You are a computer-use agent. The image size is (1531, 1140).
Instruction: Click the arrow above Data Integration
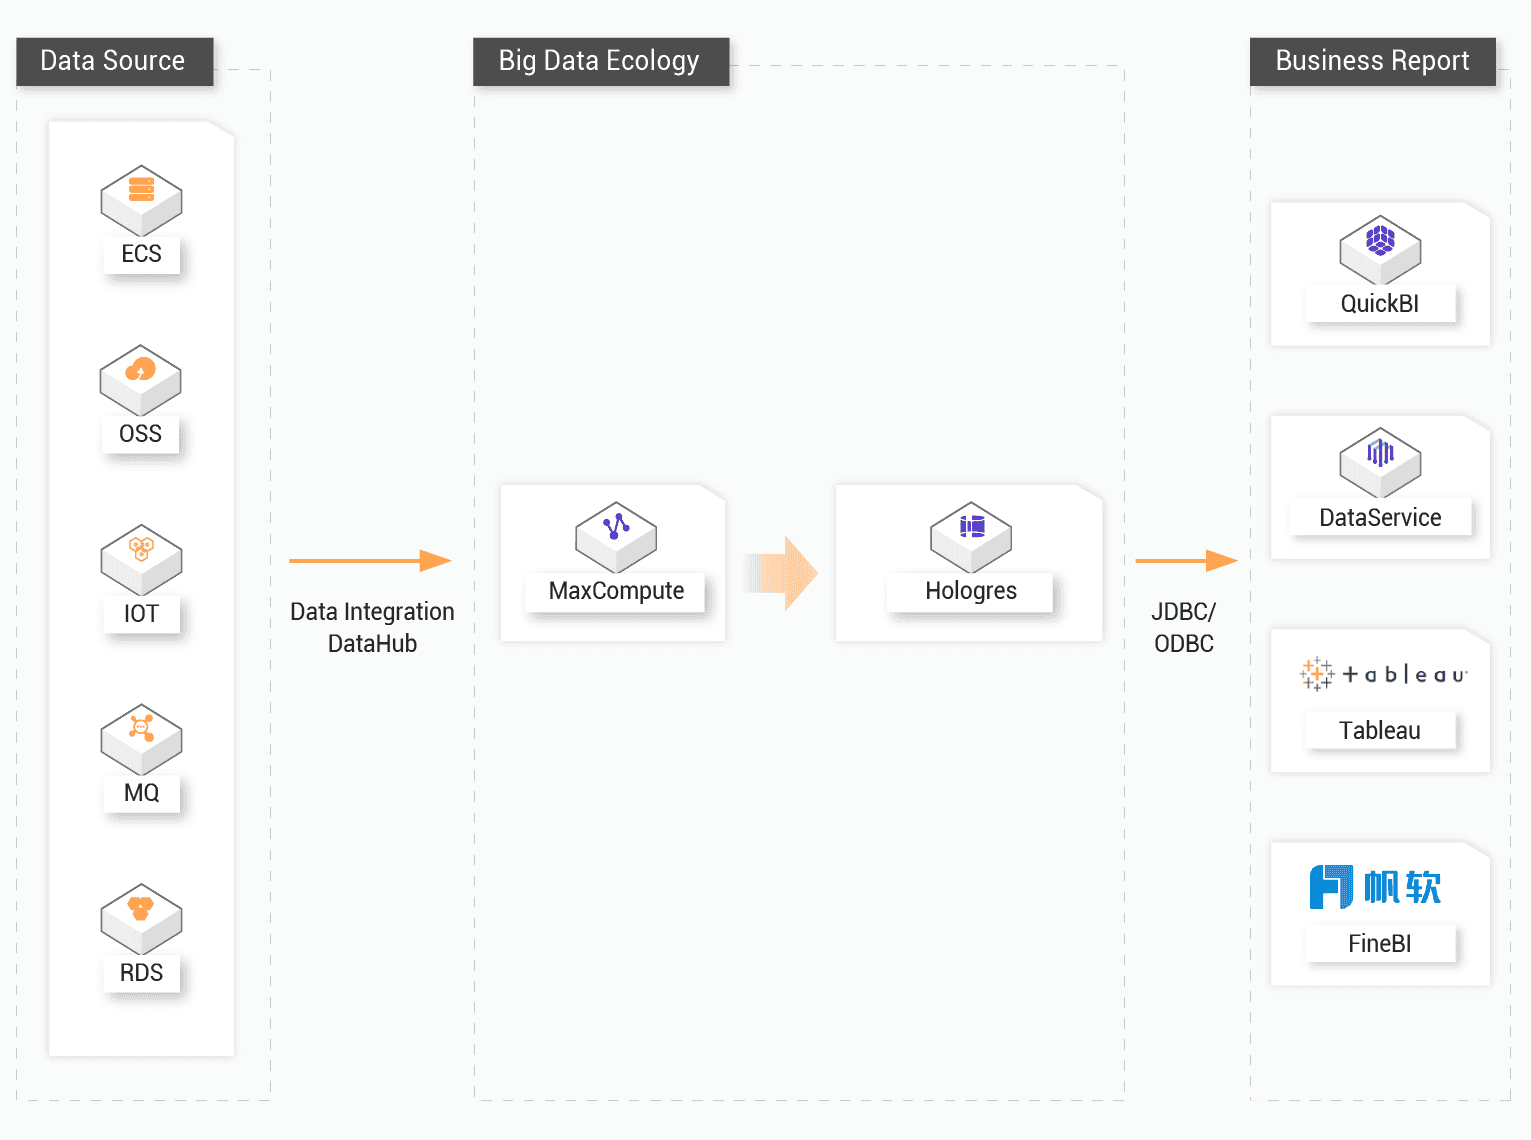click(370, 561)
